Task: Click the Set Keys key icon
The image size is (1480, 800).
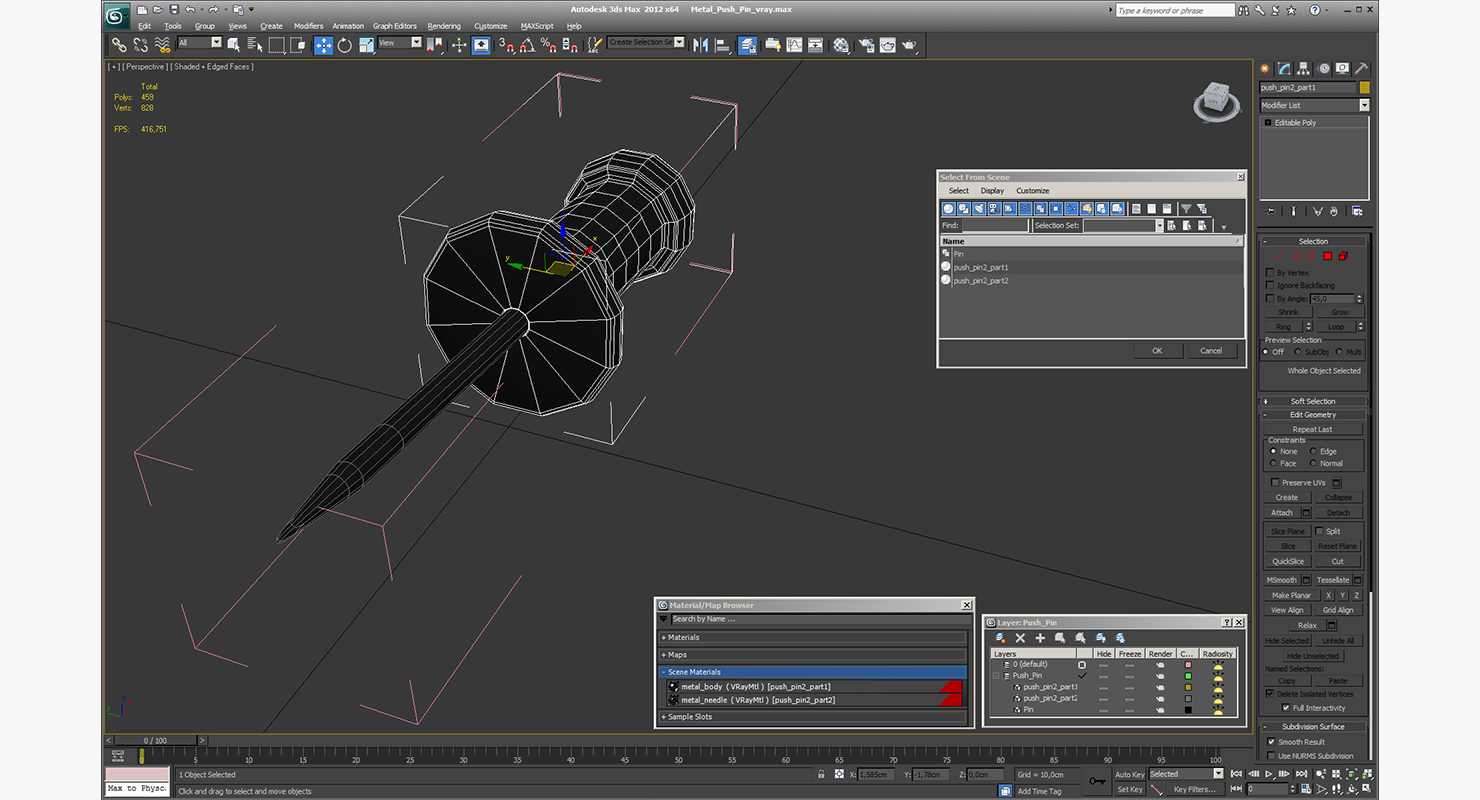Action: 1098,780
